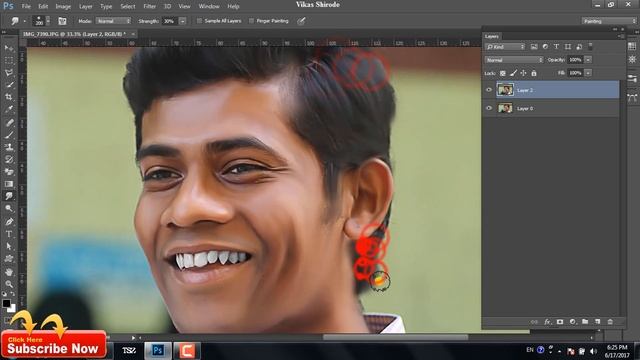Select the Lasso tool

(9, 73)
